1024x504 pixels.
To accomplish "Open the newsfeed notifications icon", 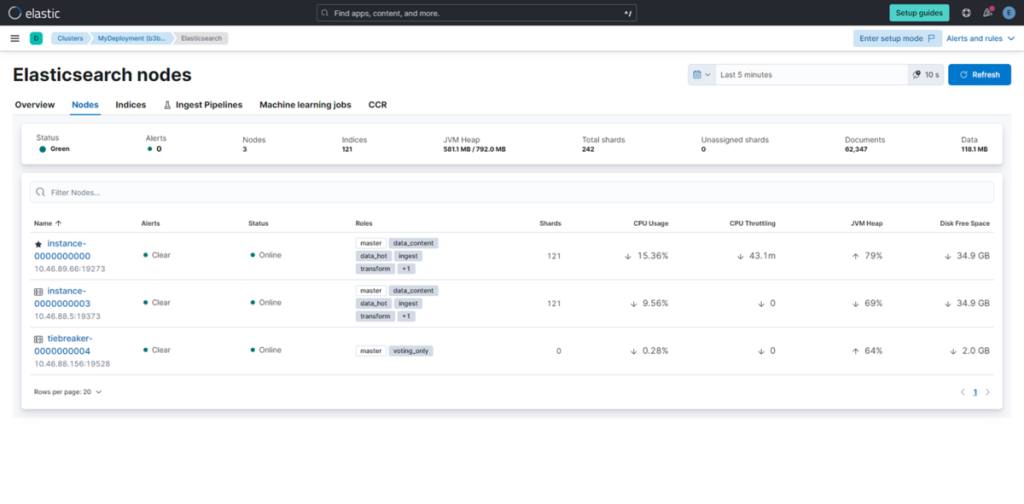I will (988, 13).
